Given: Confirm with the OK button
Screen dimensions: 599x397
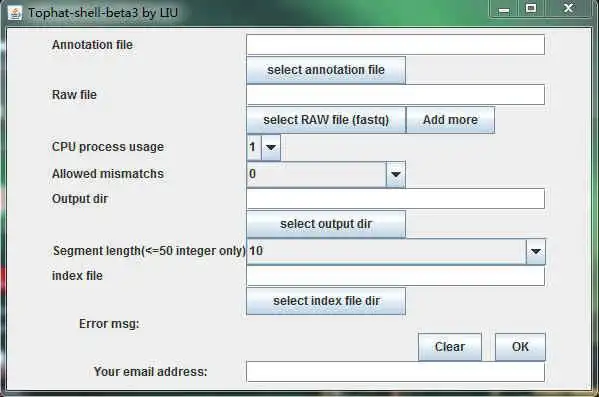Looking at the screenshot, I should click(520, 347).
